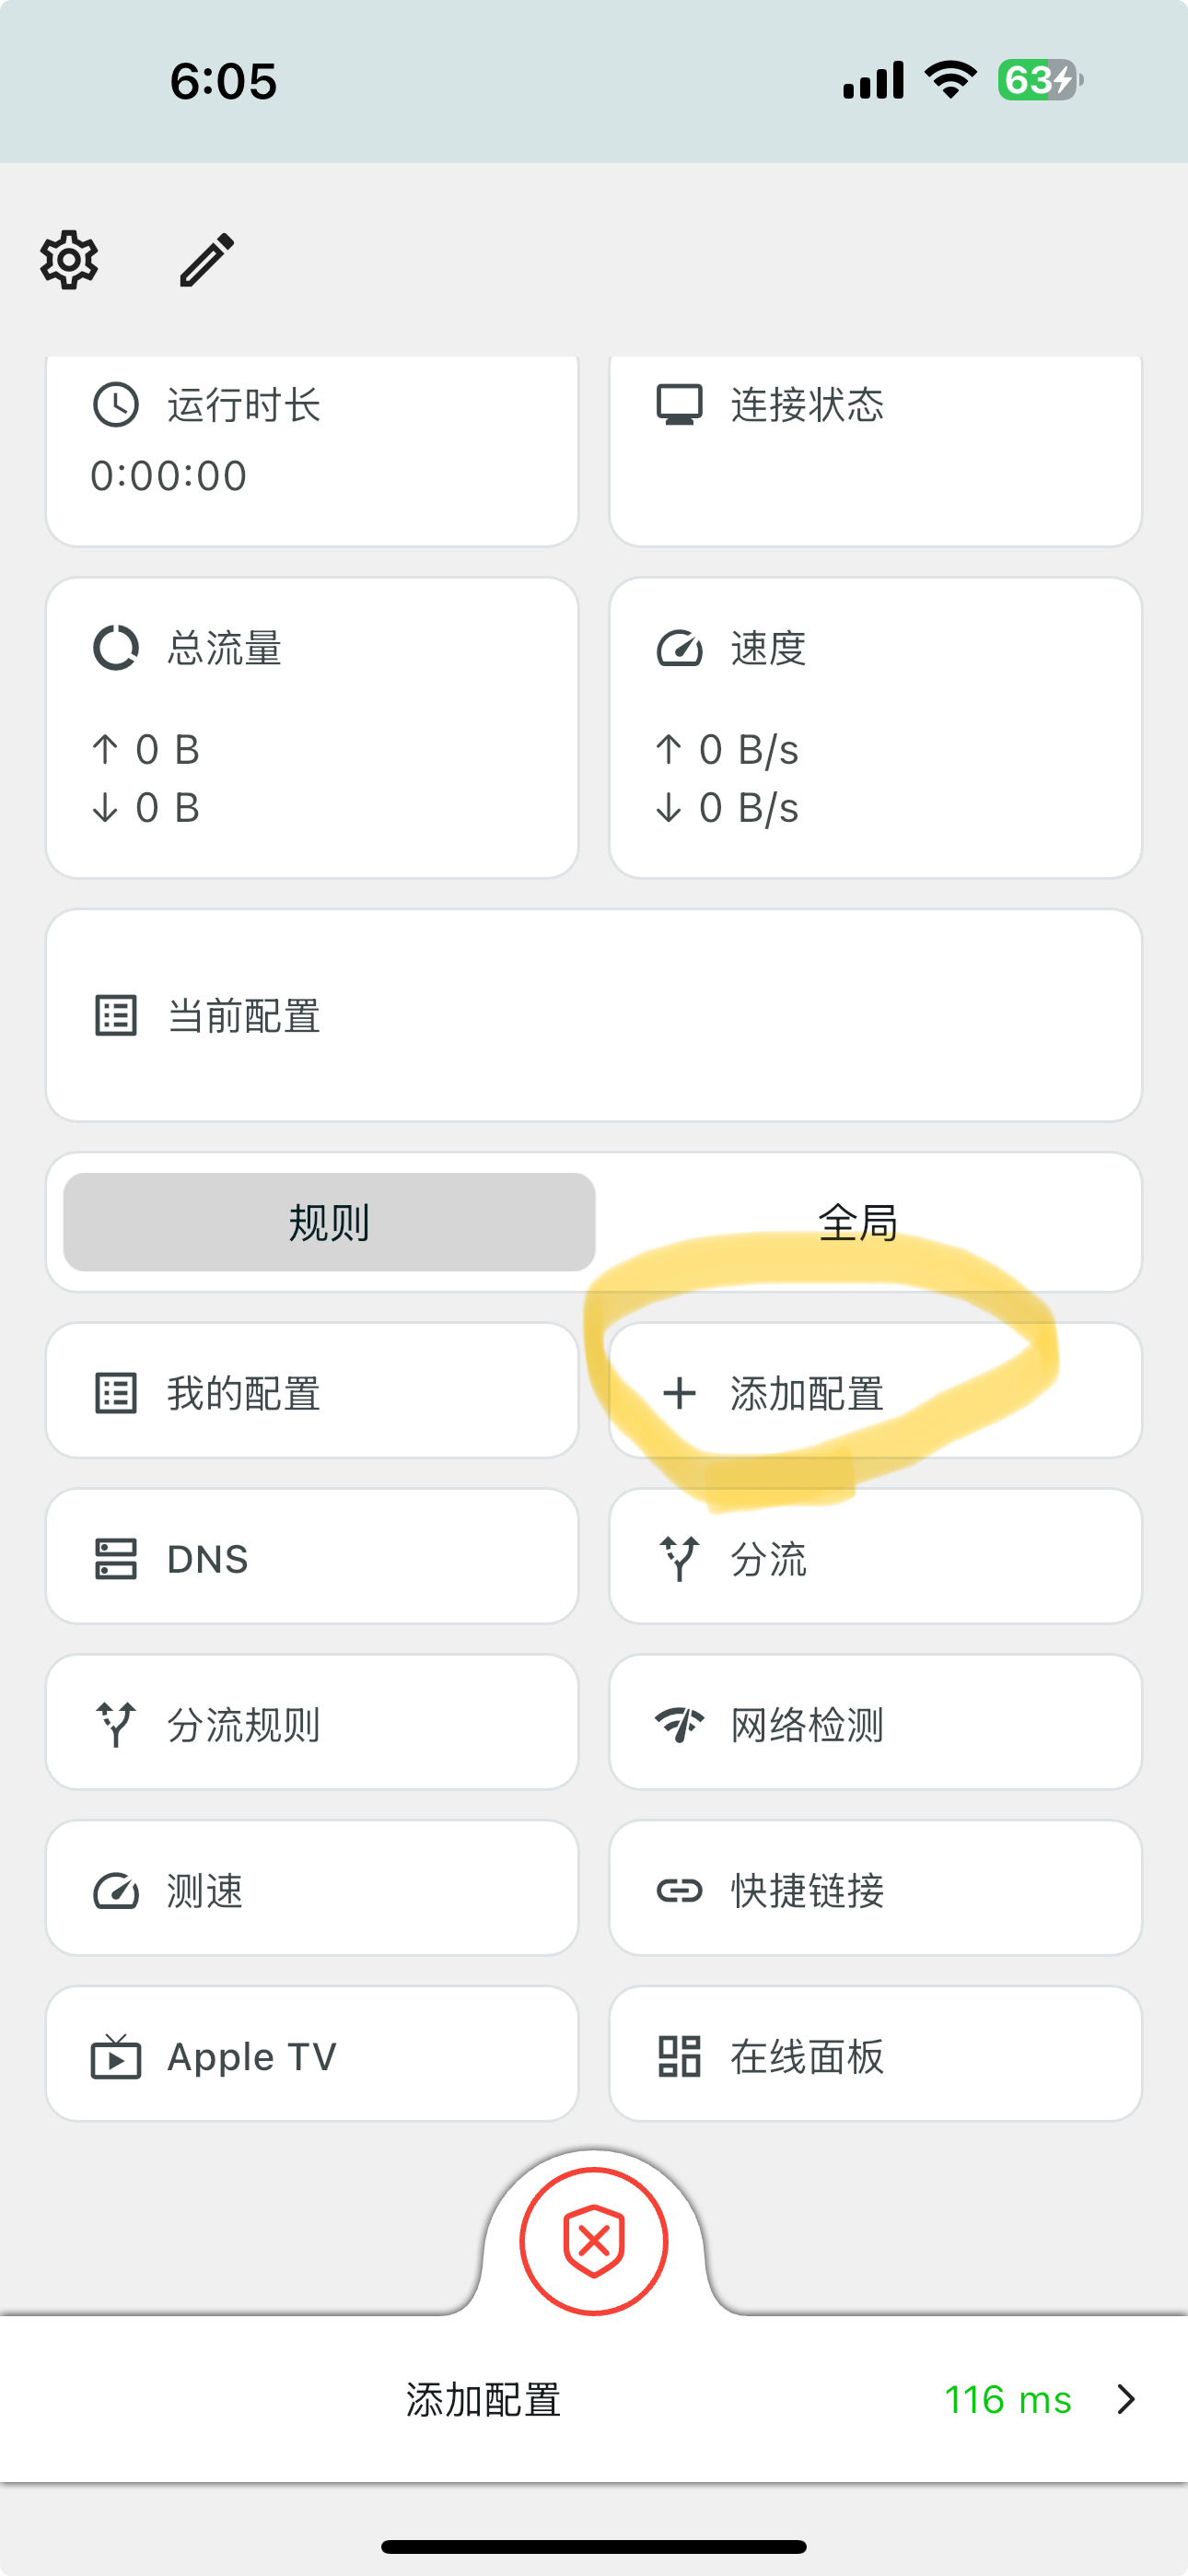Screen dimensions: 1188x2576
Task: Tap the plus 添加配置 card
Action: (x=875, y=1391)
